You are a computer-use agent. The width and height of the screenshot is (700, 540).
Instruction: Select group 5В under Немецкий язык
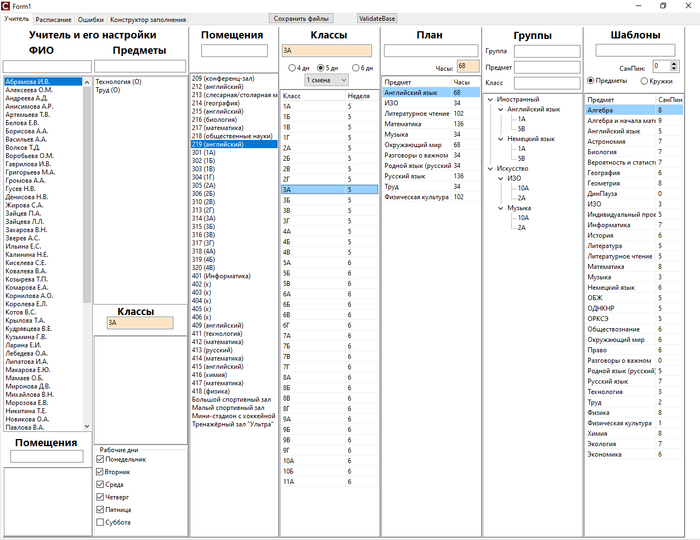(521, 158)
